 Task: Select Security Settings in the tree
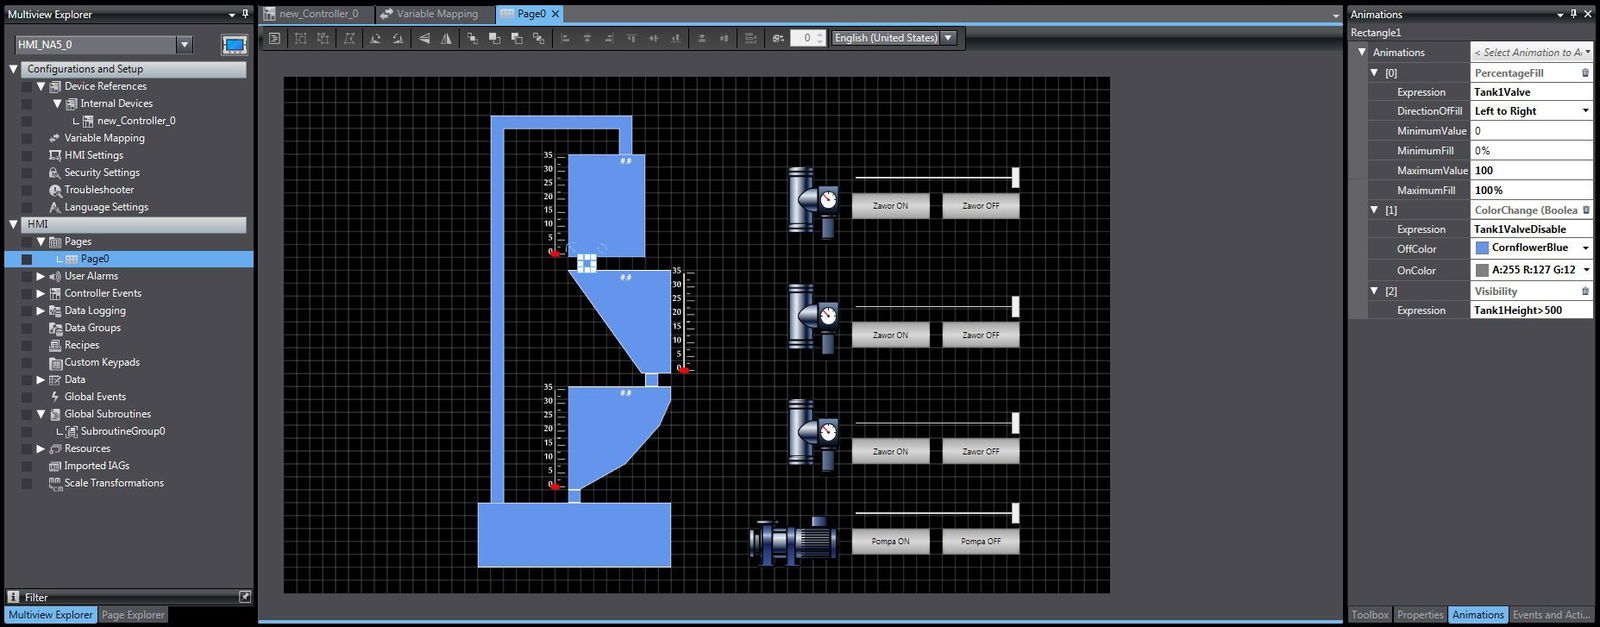click(102, 172)
